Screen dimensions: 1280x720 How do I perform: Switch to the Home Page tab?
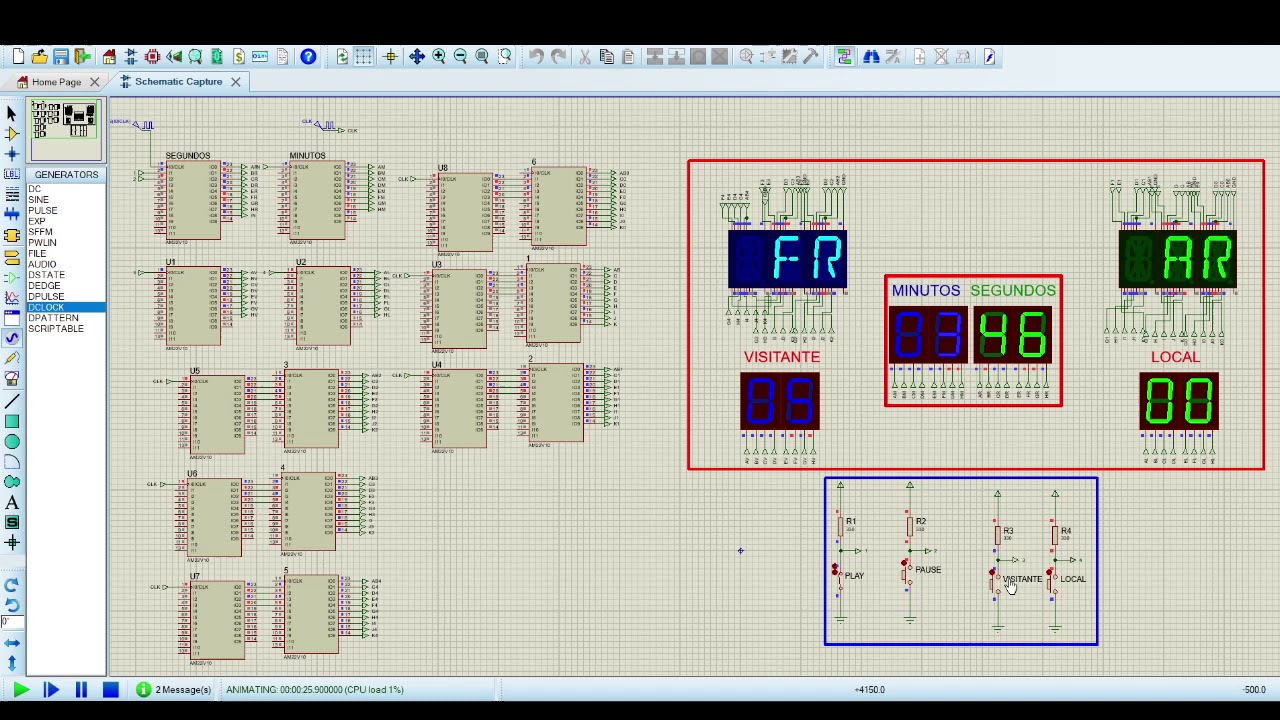tap(56, 82)
